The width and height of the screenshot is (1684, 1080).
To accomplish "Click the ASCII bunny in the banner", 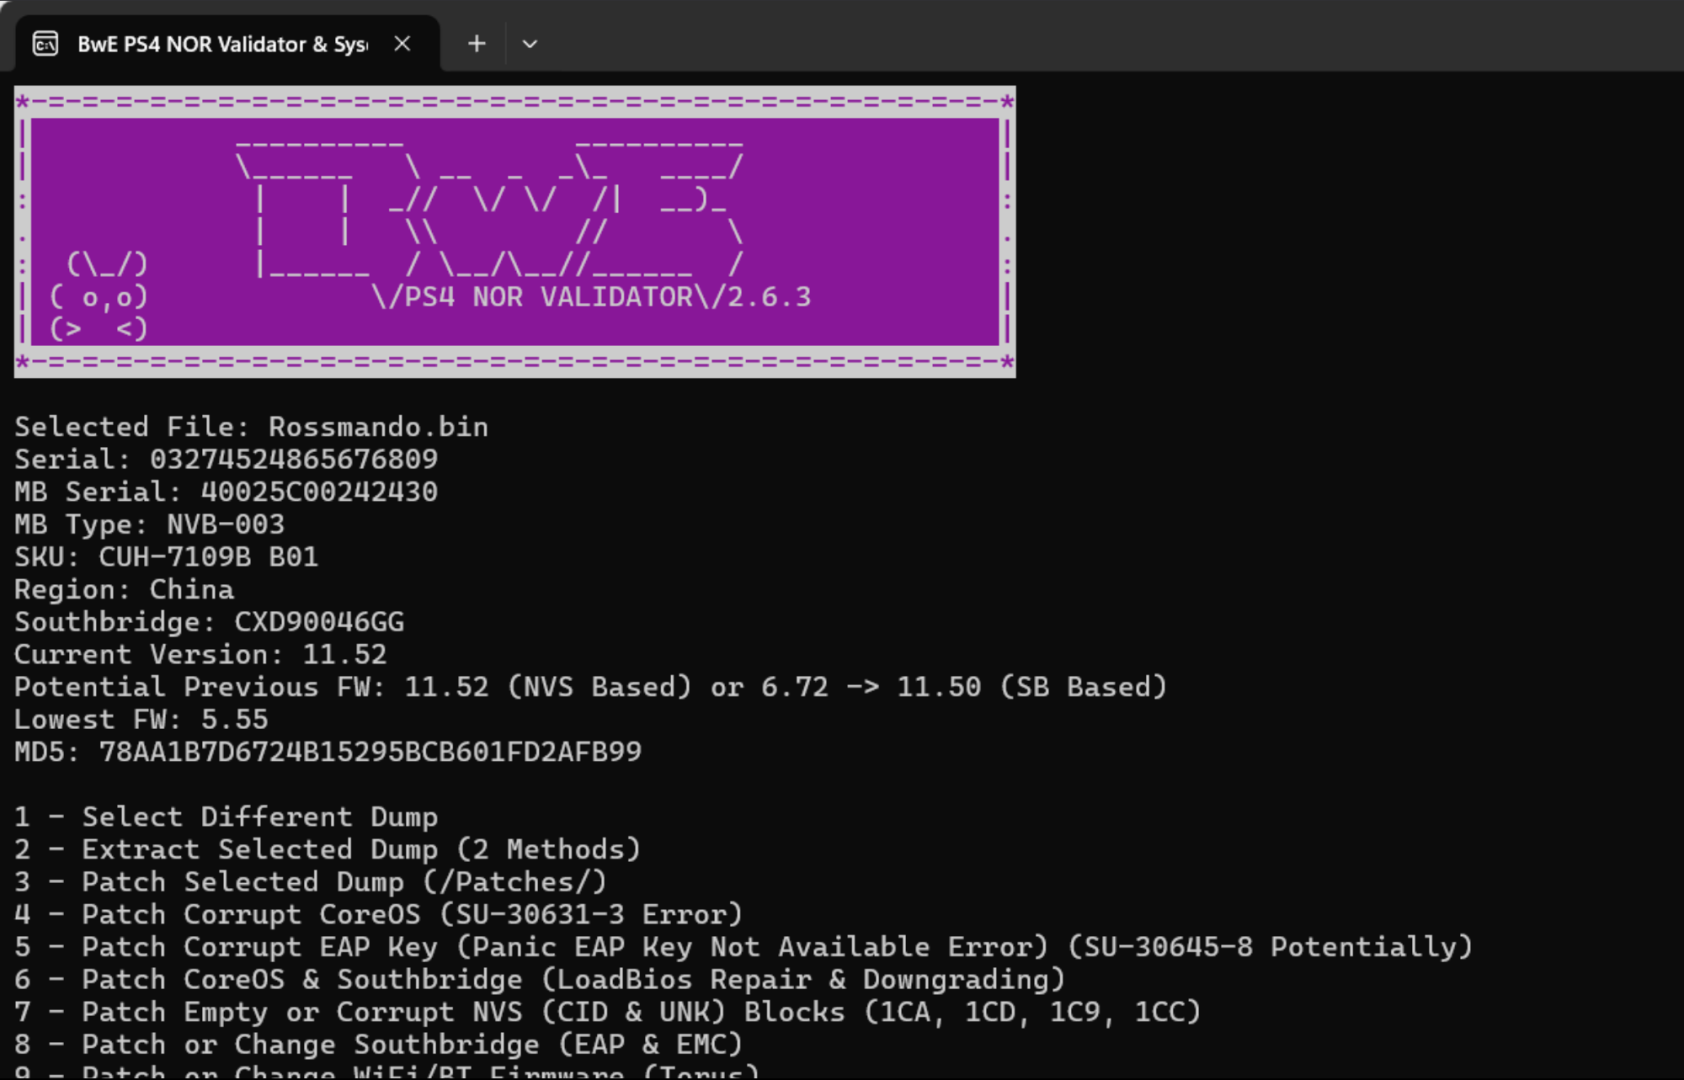I will pos(100,297).
